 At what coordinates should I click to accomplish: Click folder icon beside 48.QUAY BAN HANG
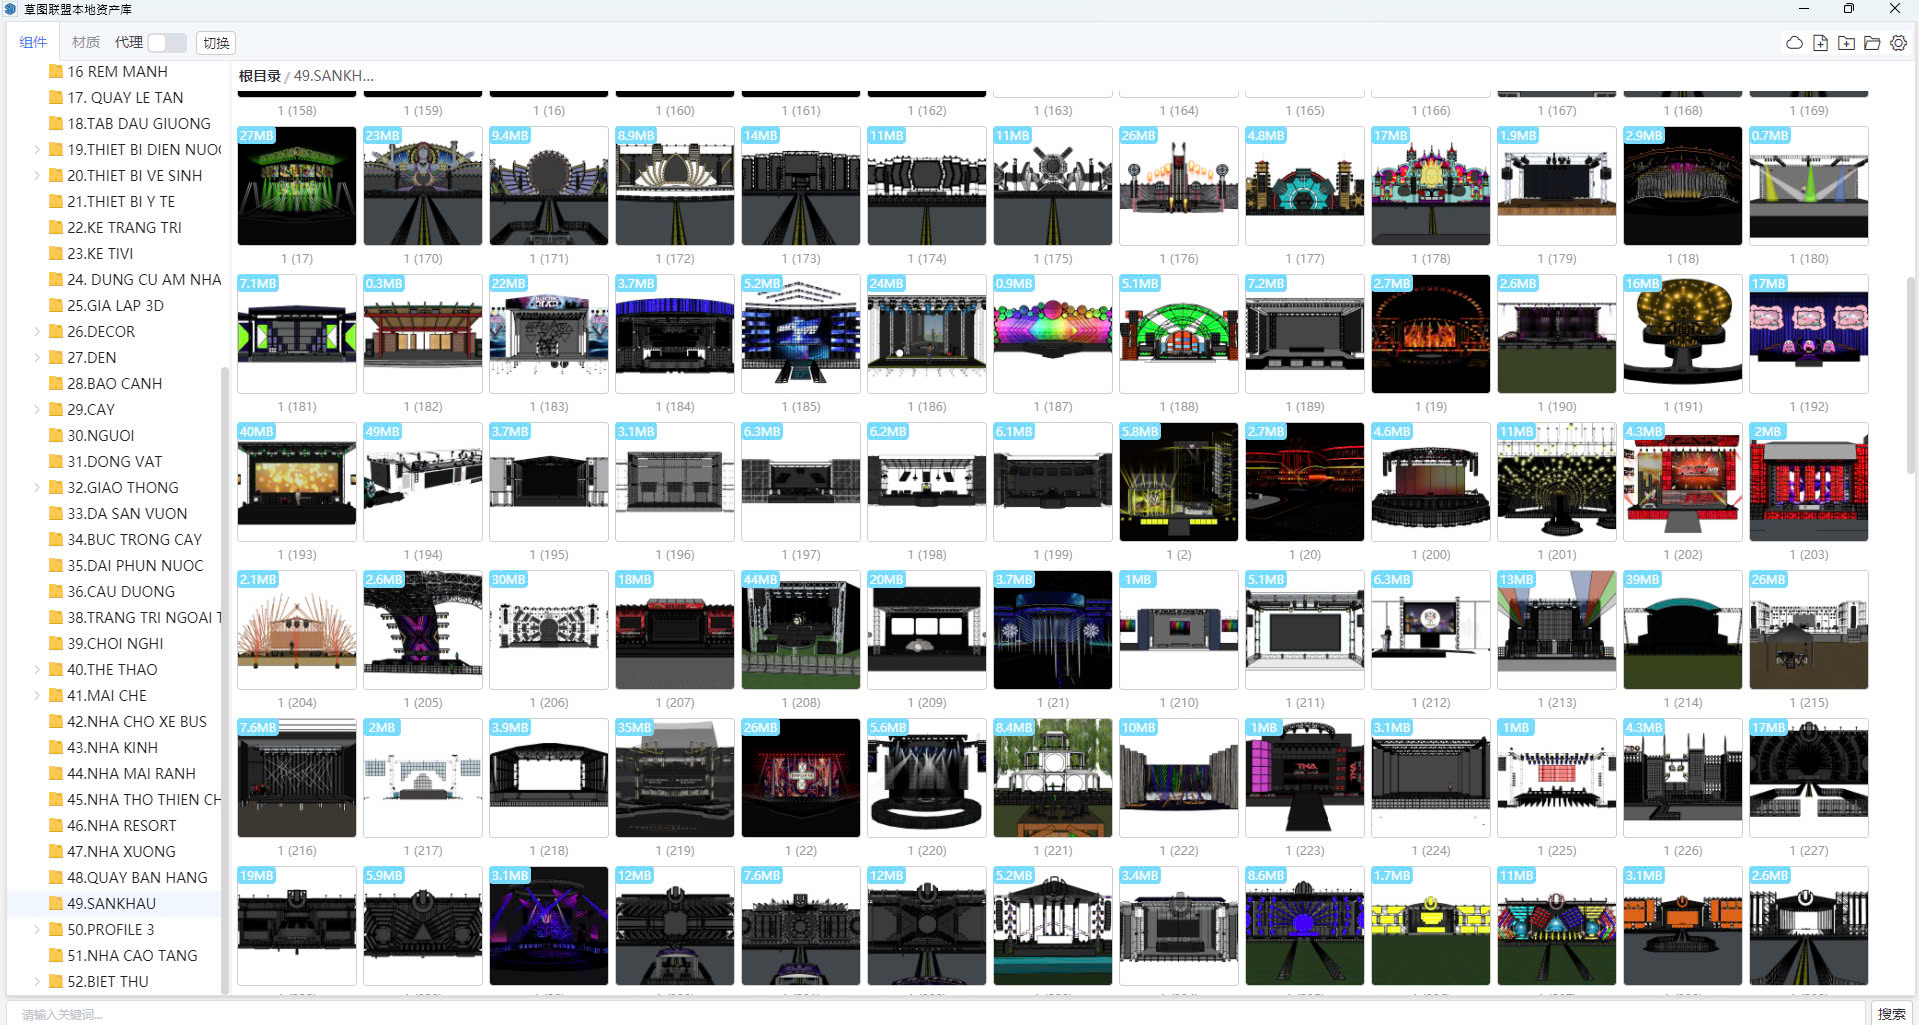coord(56,878)
